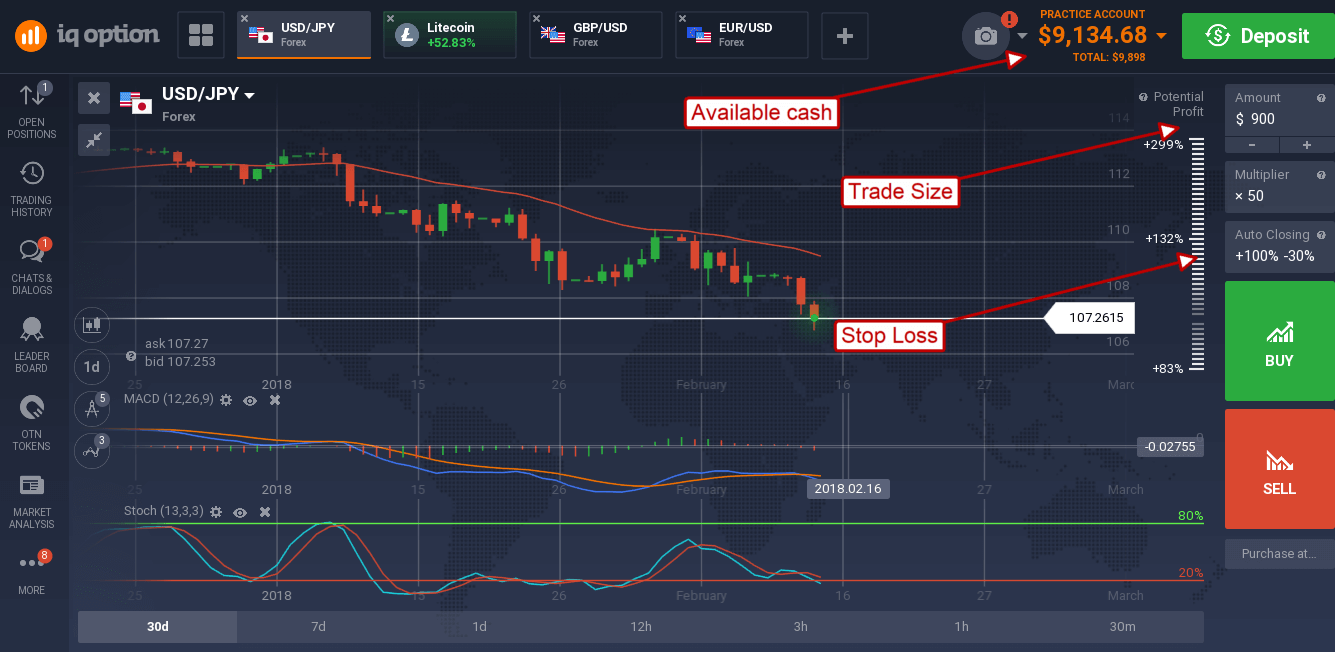
Task: Open the 1d candle interval selector
Action: tap(91, 367)
